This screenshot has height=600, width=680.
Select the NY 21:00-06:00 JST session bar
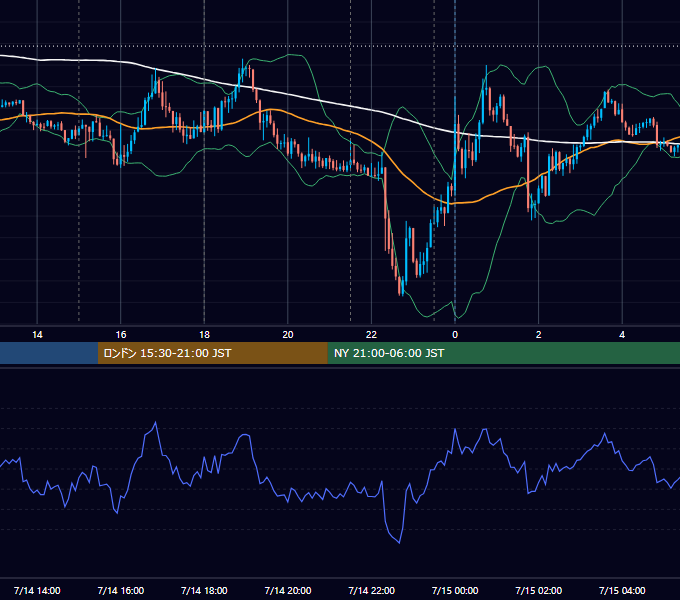click(x=503, y=353)
